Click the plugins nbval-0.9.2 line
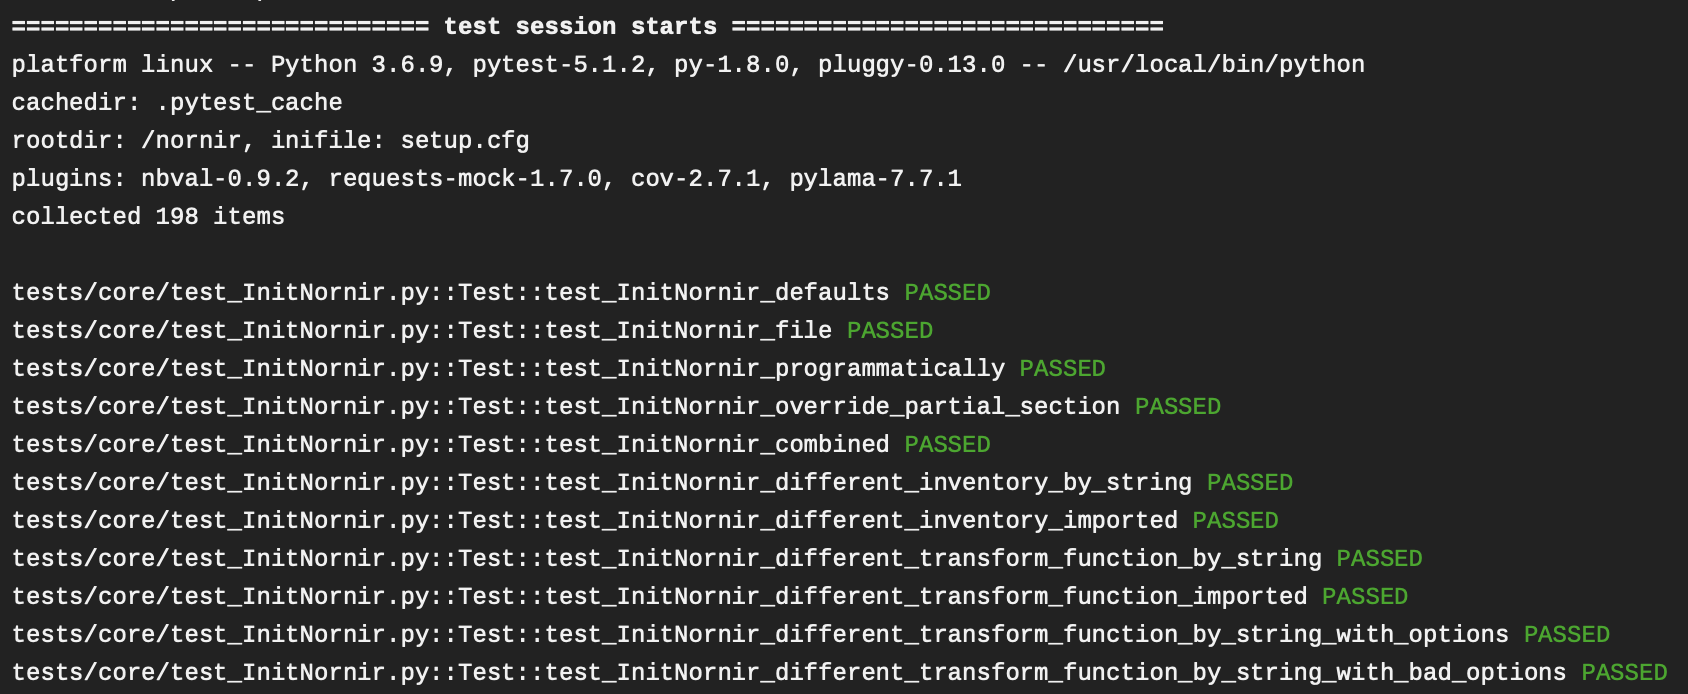This screenshot has width=1688, height=694. coord(486,178)
